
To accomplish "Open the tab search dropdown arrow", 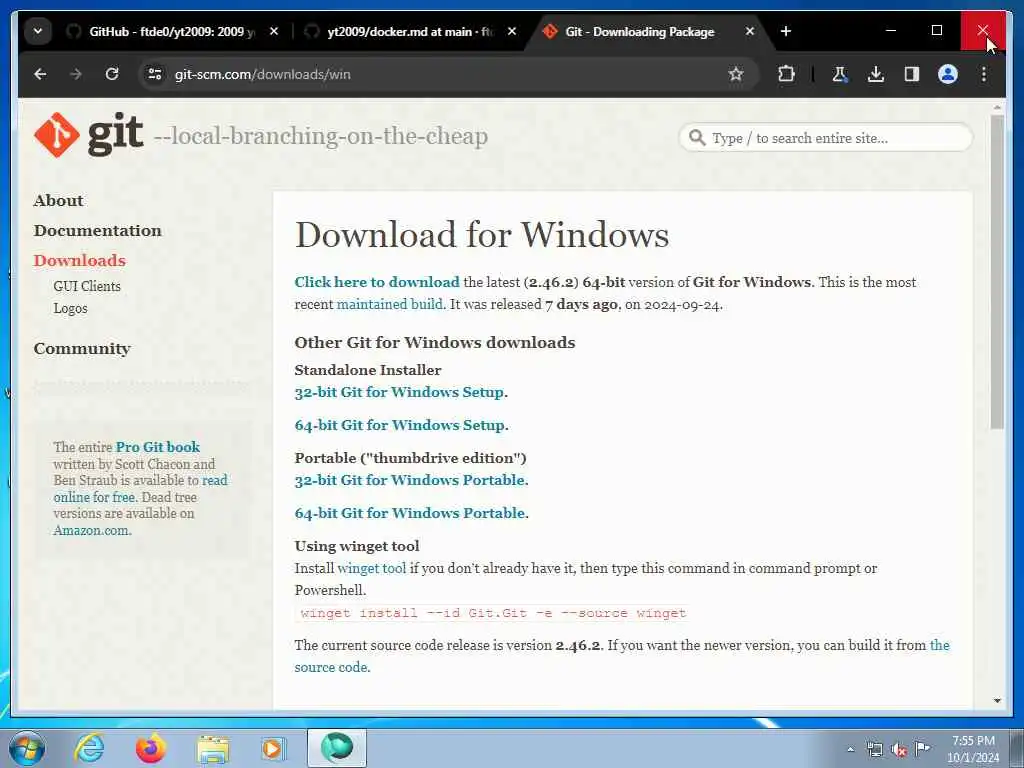I will [x=38, y=31].
